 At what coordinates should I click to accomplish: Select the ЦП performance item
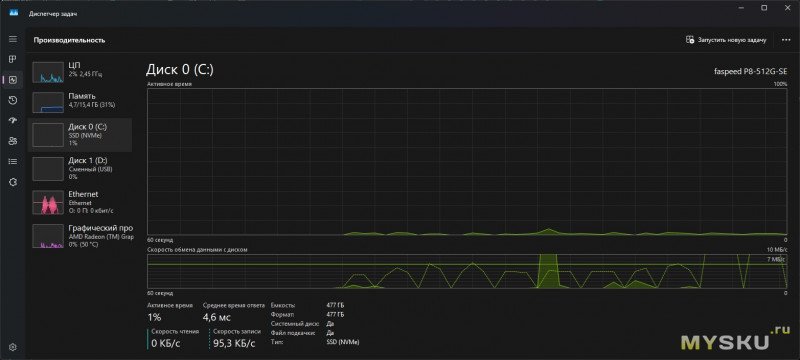coord(80,72)
